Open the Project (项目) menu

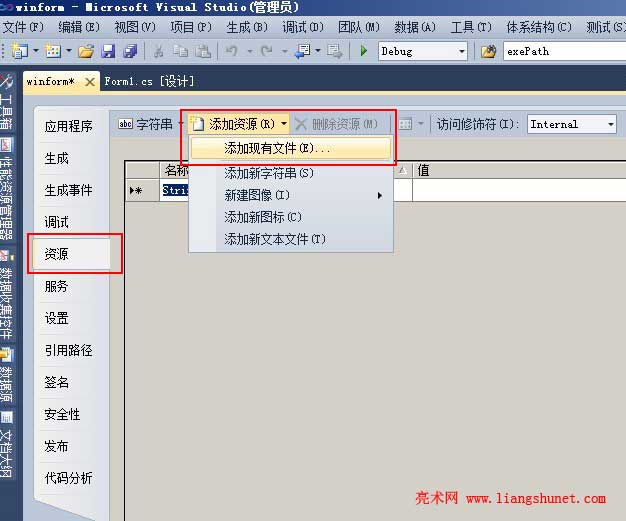click(191, 27)
